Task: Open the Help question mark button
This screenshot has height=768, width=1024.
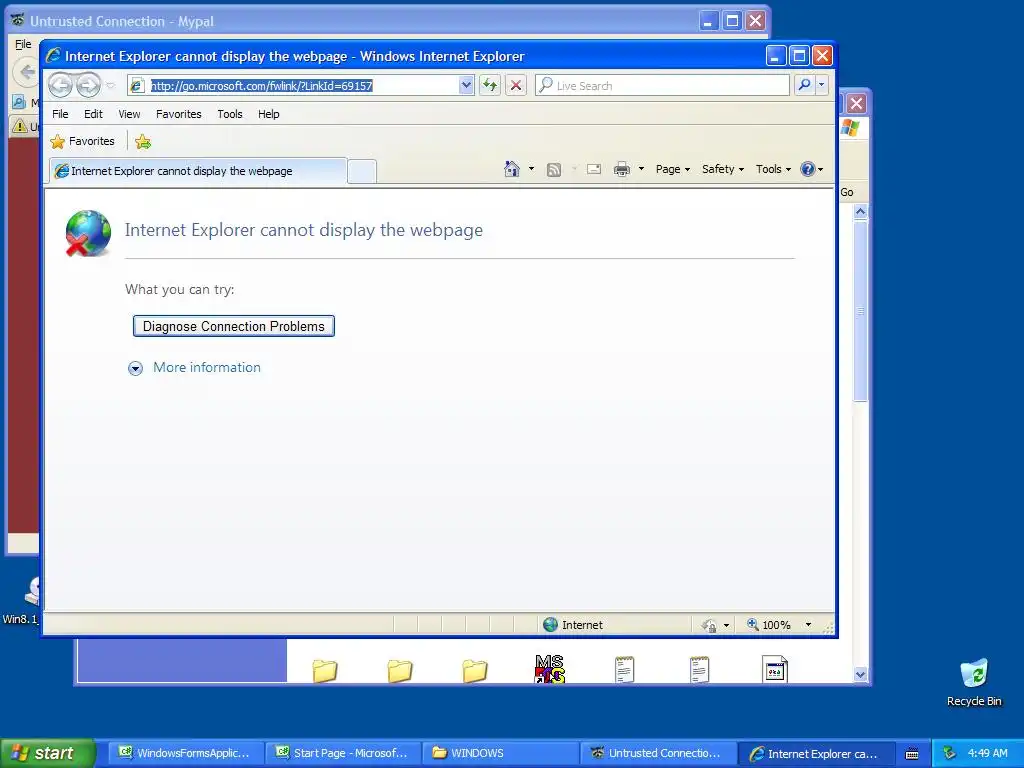Action: [812, 169]
